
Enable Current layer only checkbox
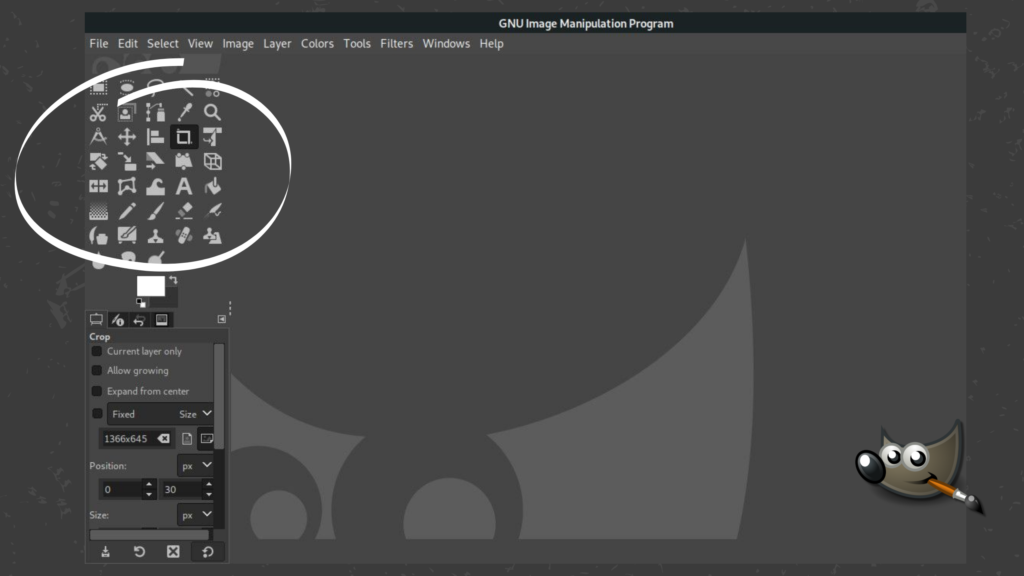[97, 351]
